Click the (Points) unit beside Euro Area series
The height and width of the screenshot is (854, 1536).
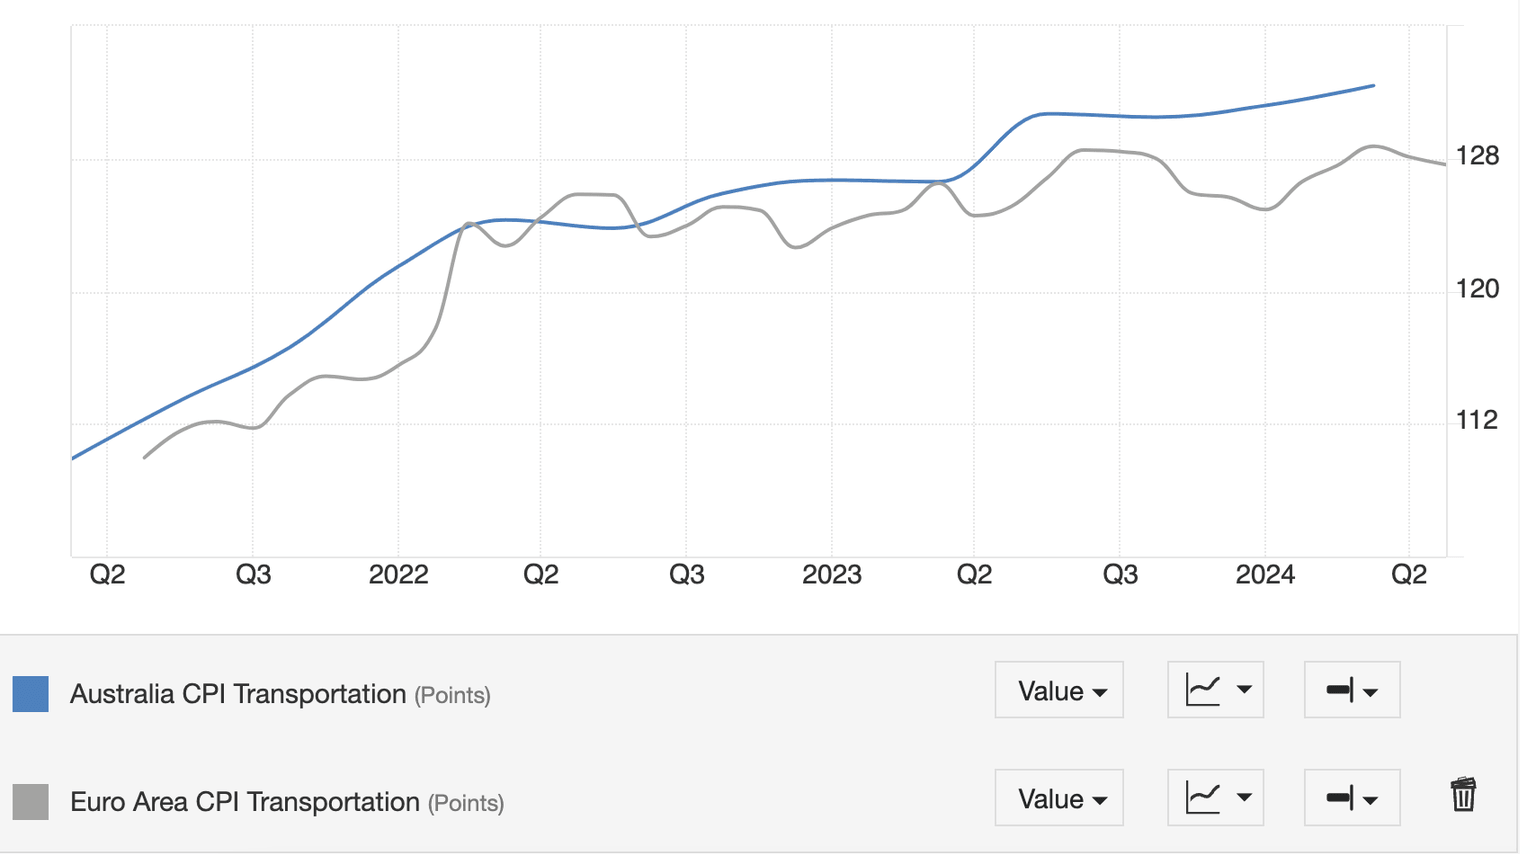466,804
